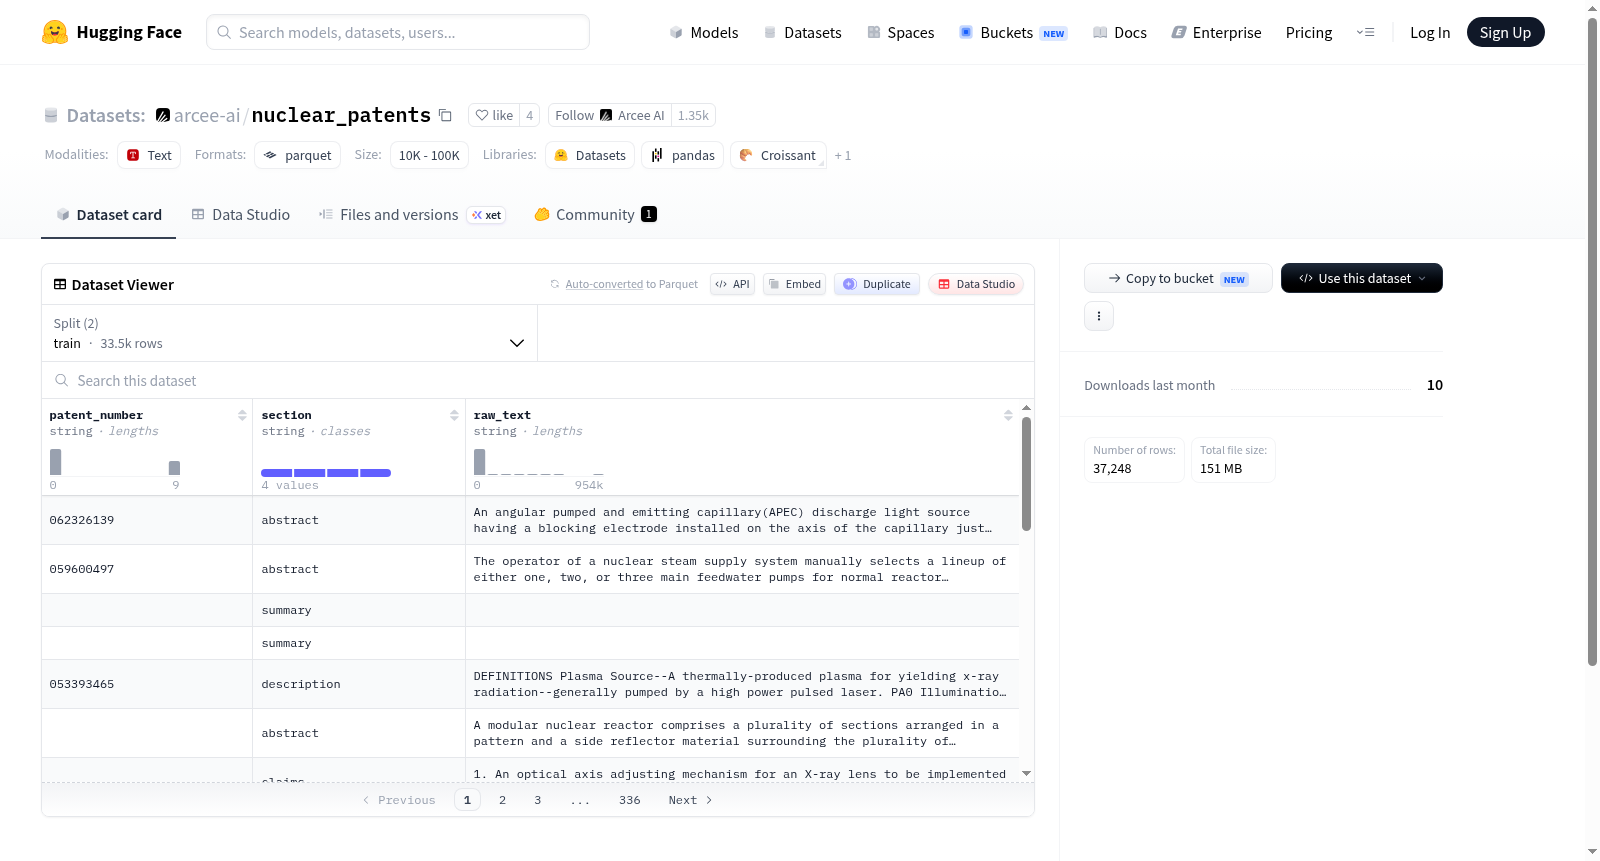Click the Dataset Viewer title
This screenshot has width=1600, height=861.
(113, 285)
